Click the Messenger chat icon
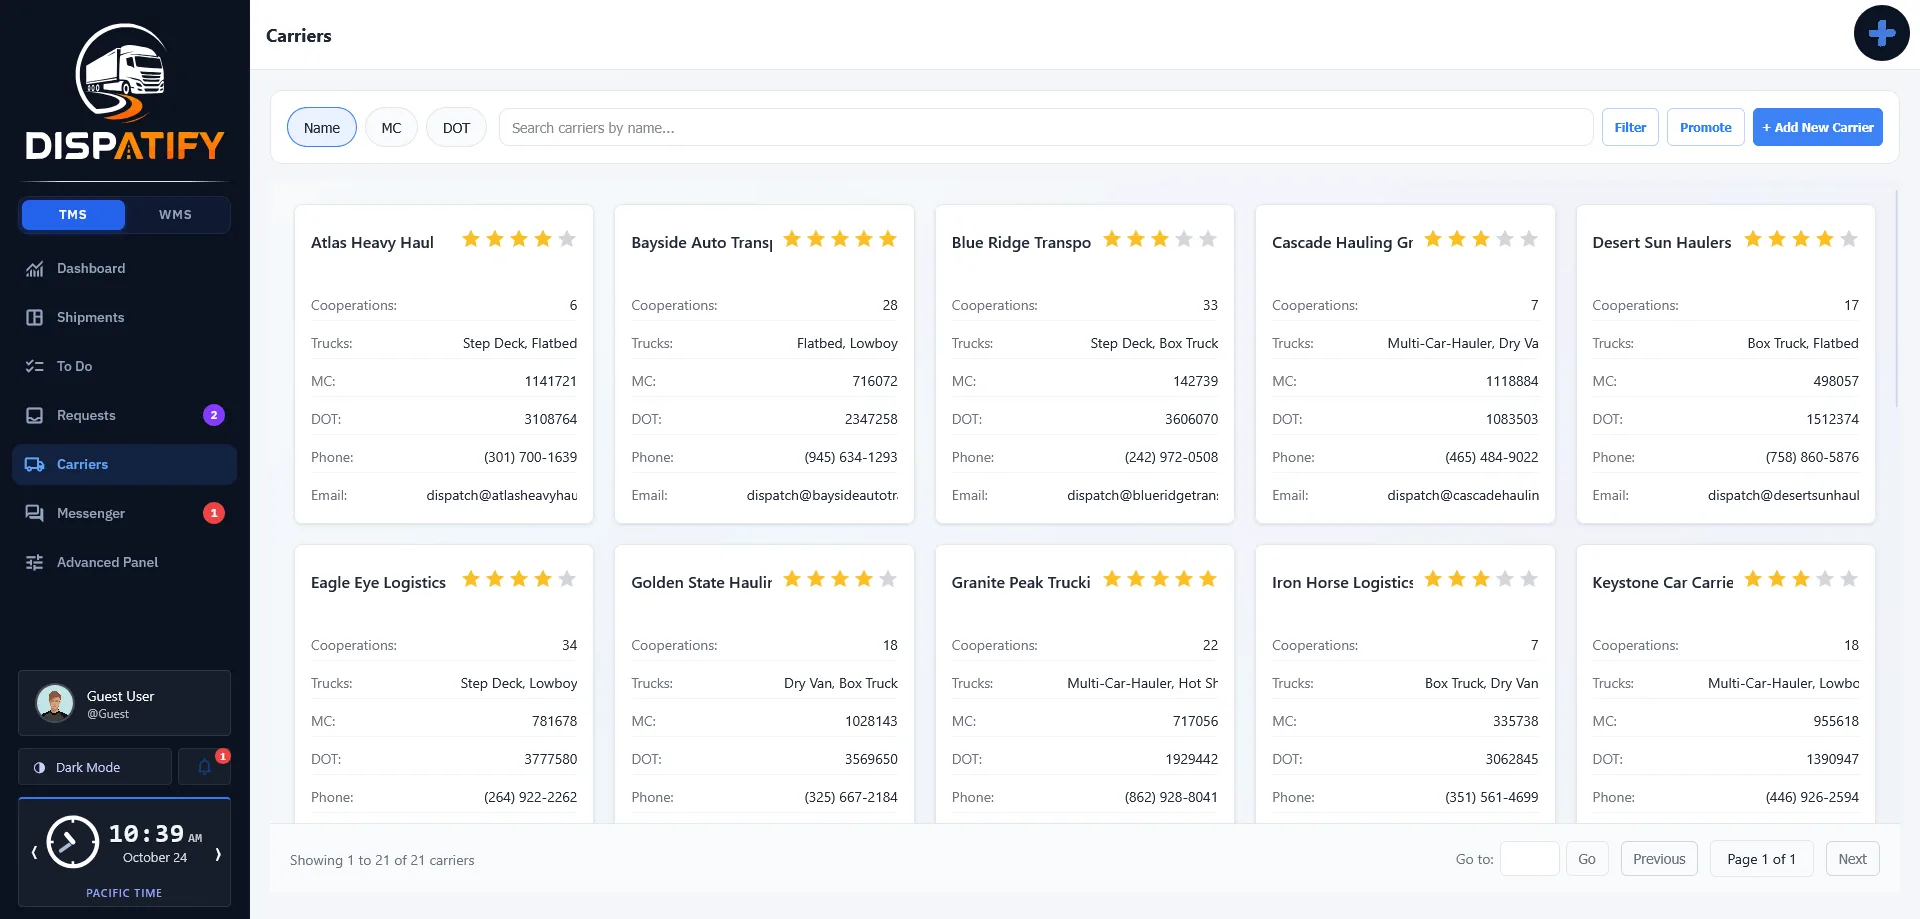Viewport: 1920px width, 919px height. [35, 514]
